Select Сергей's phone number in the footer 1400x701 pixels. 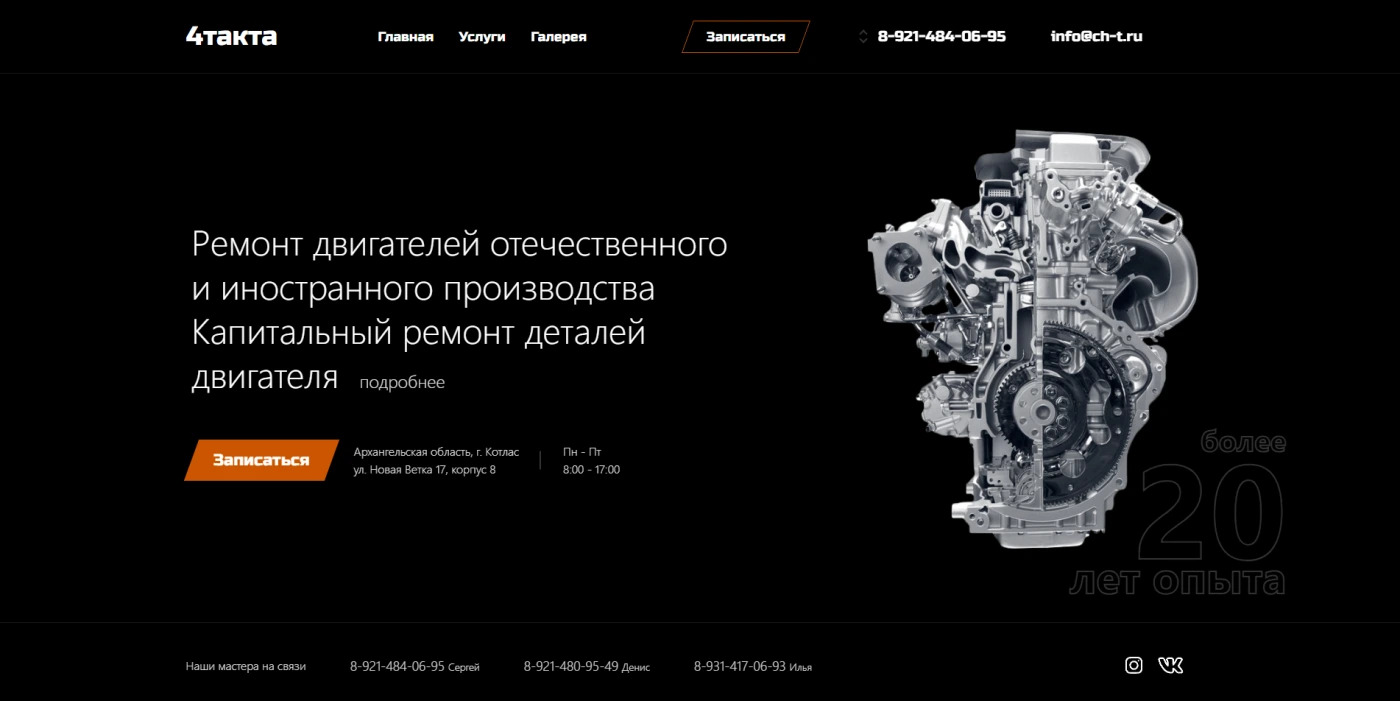coord(397,666)
